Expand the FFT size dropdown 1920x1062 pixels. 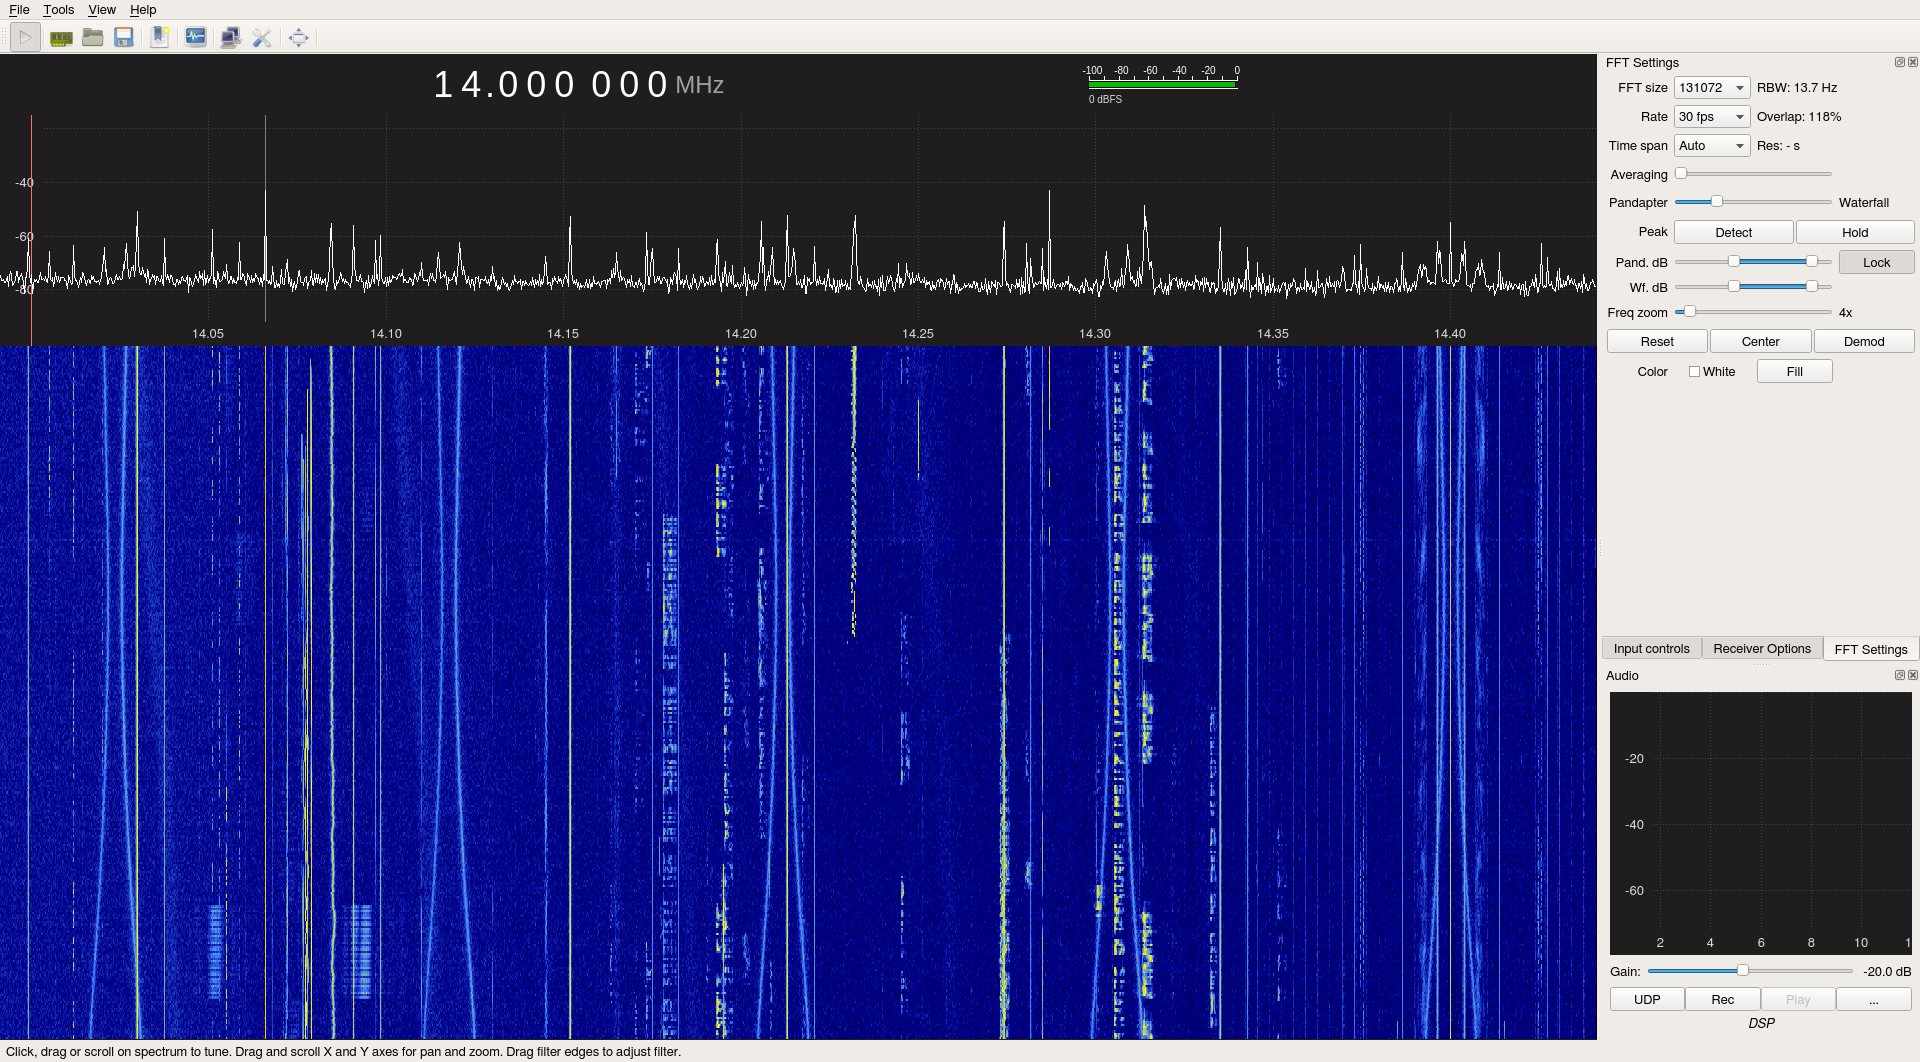tap(1712, 88)
